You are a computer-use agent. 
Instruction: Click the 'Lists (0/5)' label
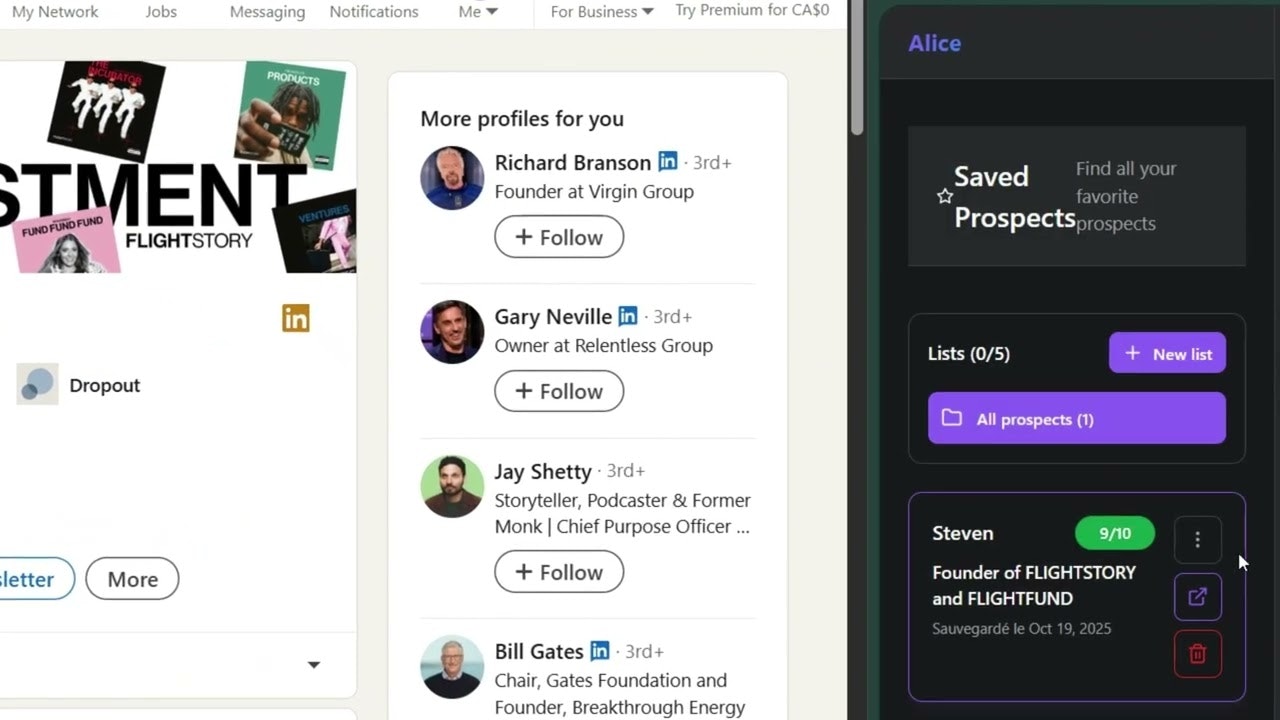click(x=969, y=353)
